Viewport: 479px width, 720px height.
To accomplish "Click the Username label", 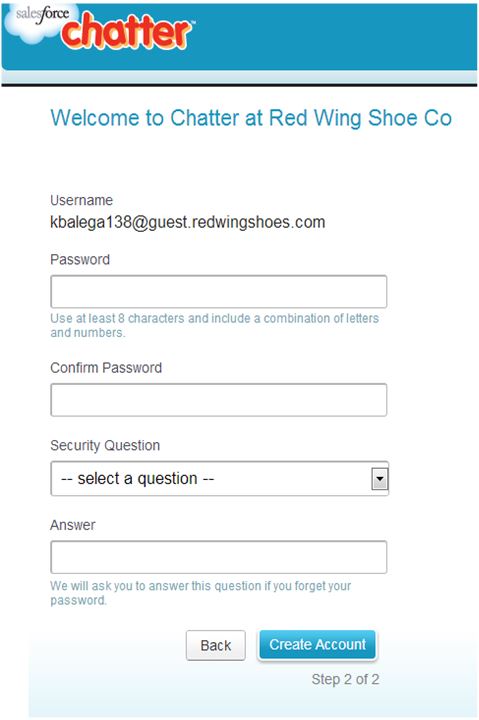I will (x=81, y=200).
